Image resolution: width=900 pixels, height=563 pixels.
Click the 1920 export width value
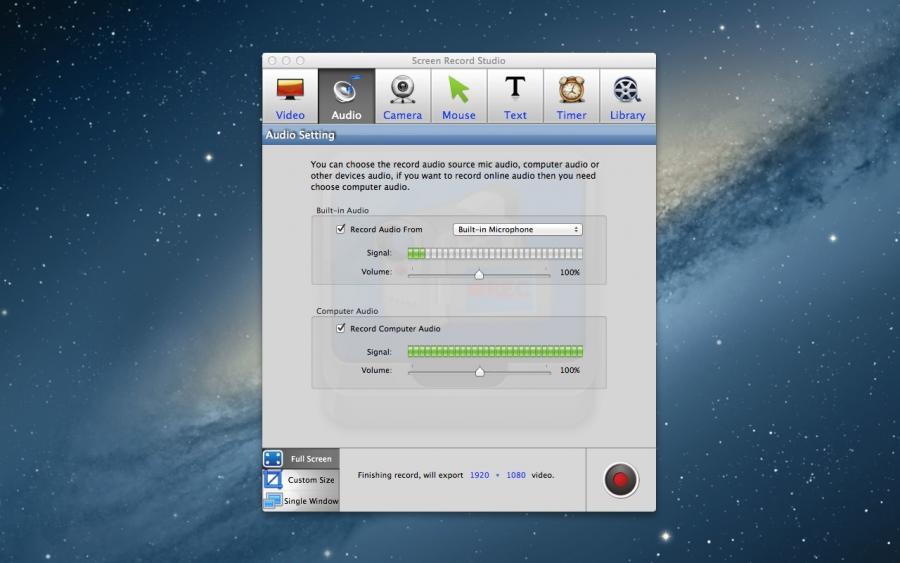479,475
